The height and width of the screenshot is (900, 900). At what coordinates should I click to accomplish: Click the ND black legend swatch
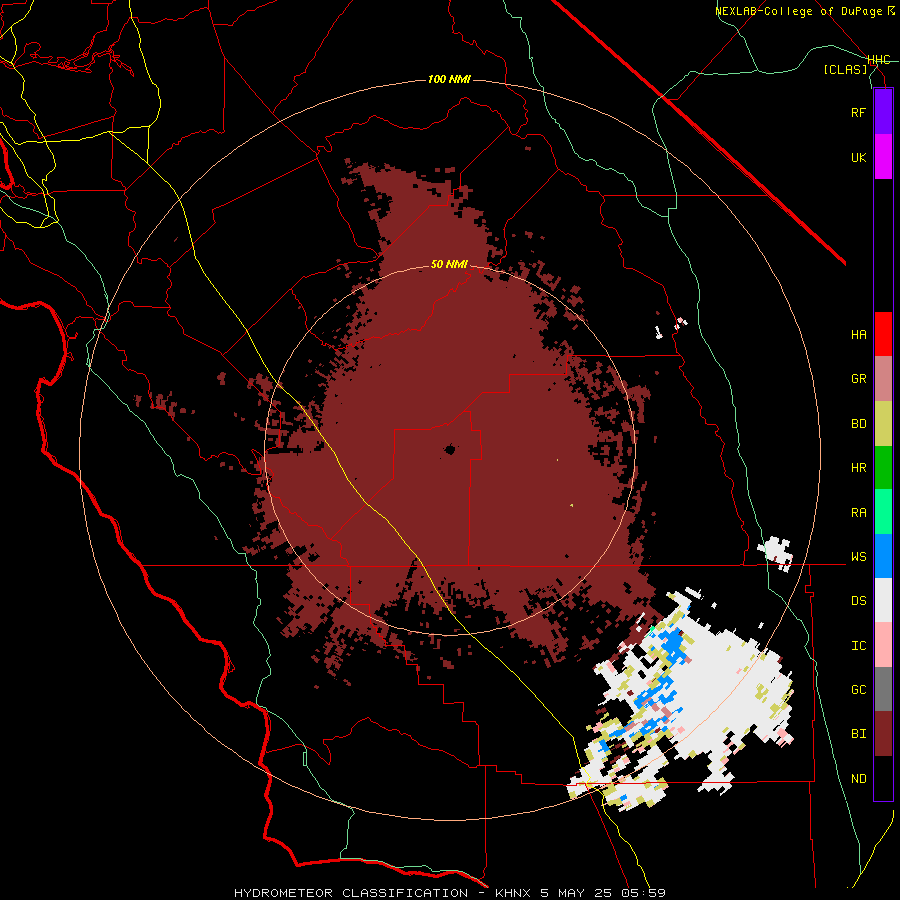tap(883, 778)
